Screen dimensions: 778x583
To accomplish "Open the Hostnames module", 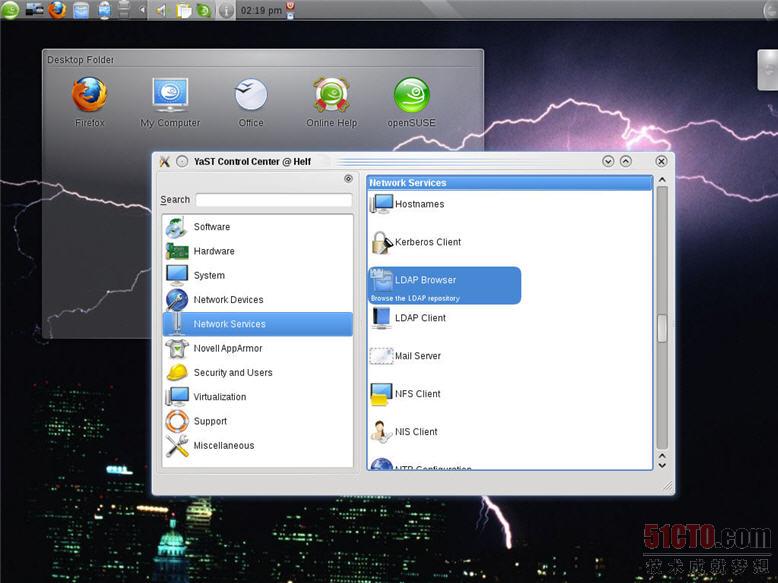I will (407, 204).
